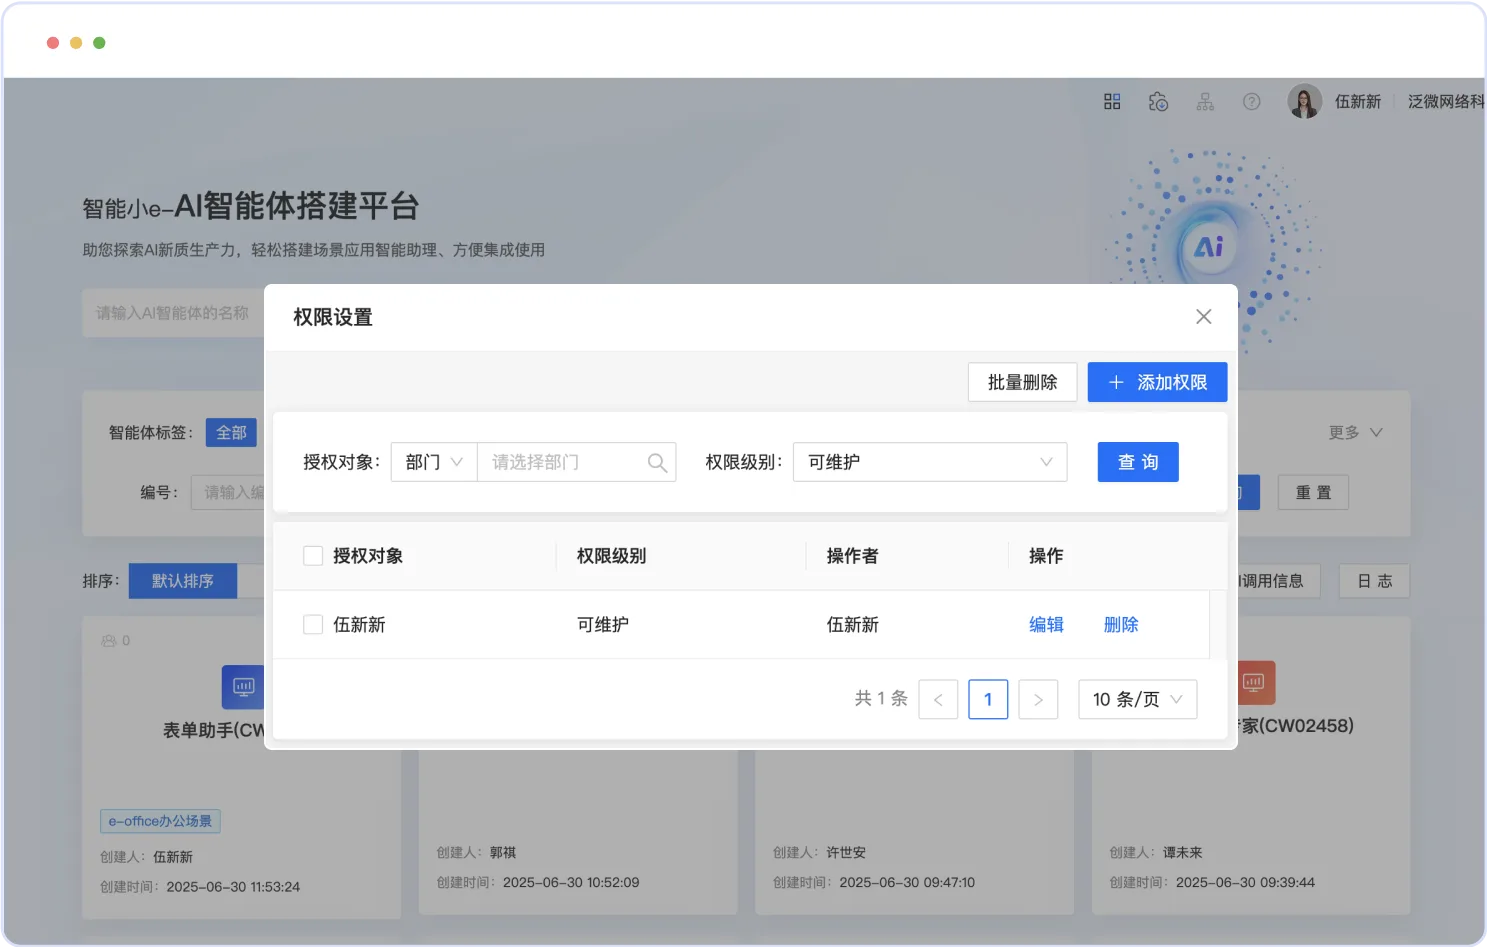Viewport: 1487px width, 947px height.
Task: Click the 泛微网络科 company name
Action: point(1446,101)
